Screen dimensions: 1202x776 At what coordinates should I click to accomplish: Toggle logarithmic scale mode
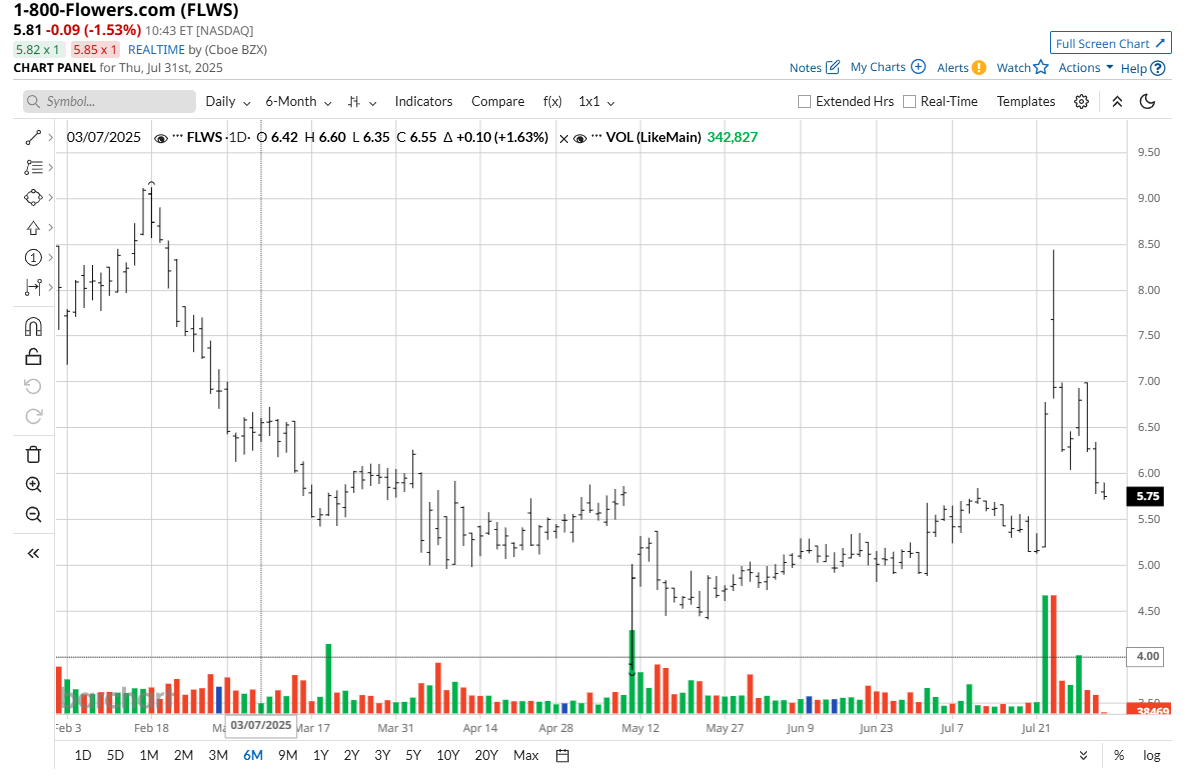1151,755
